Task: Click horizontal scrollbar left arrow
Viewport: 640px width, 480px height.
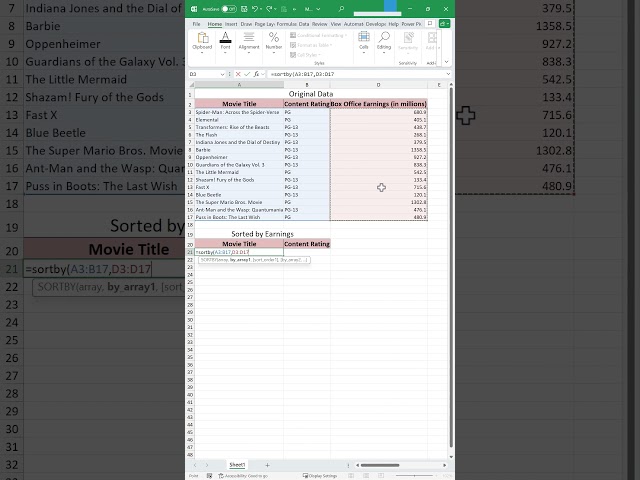Action: [x=357, y=465]
